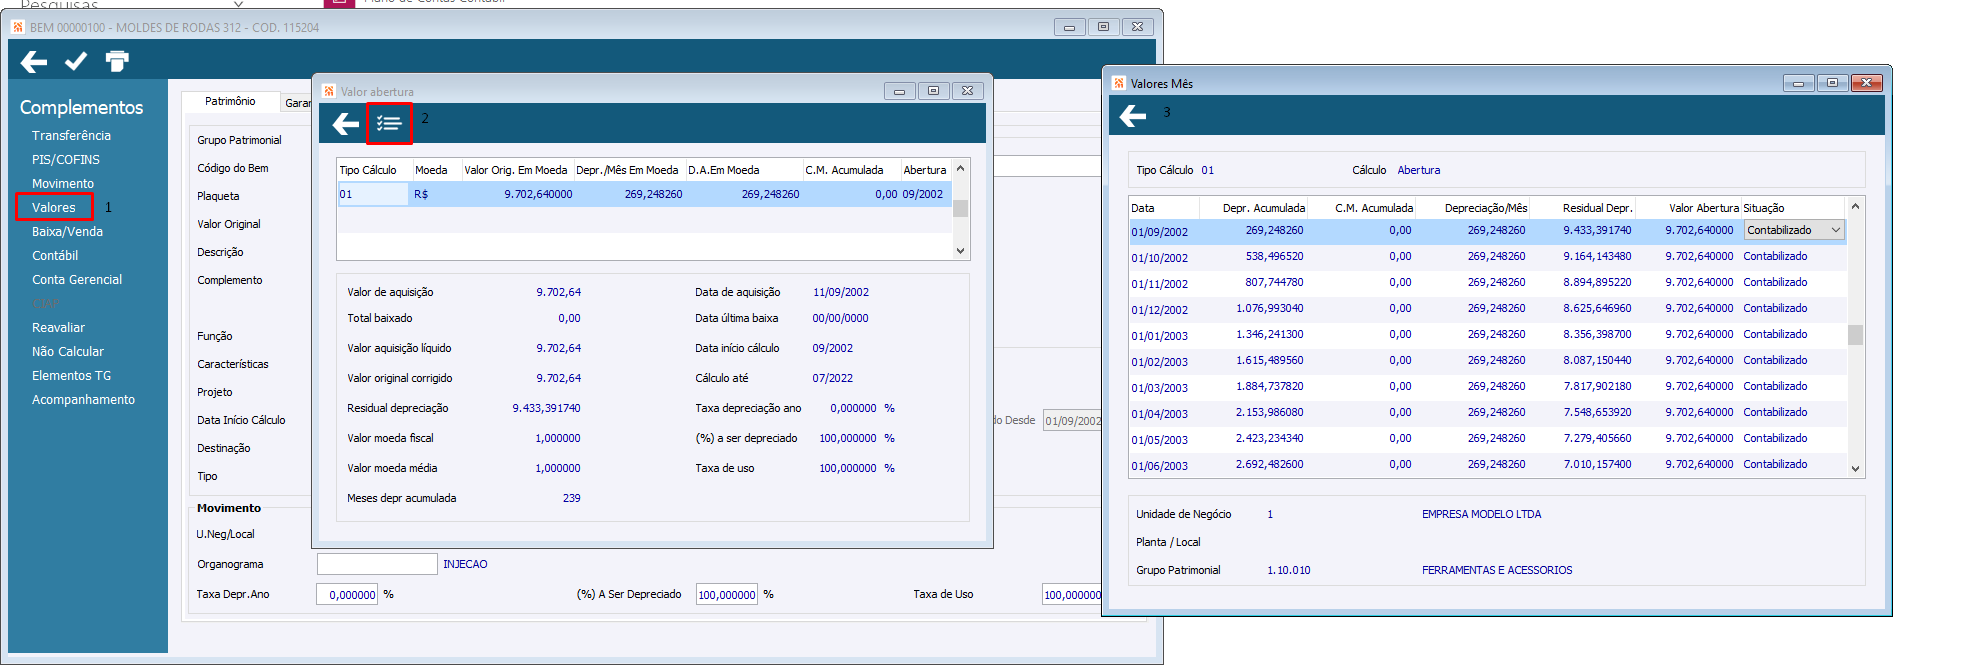Open Transferência in Complementos sidebar

[71, 135]
